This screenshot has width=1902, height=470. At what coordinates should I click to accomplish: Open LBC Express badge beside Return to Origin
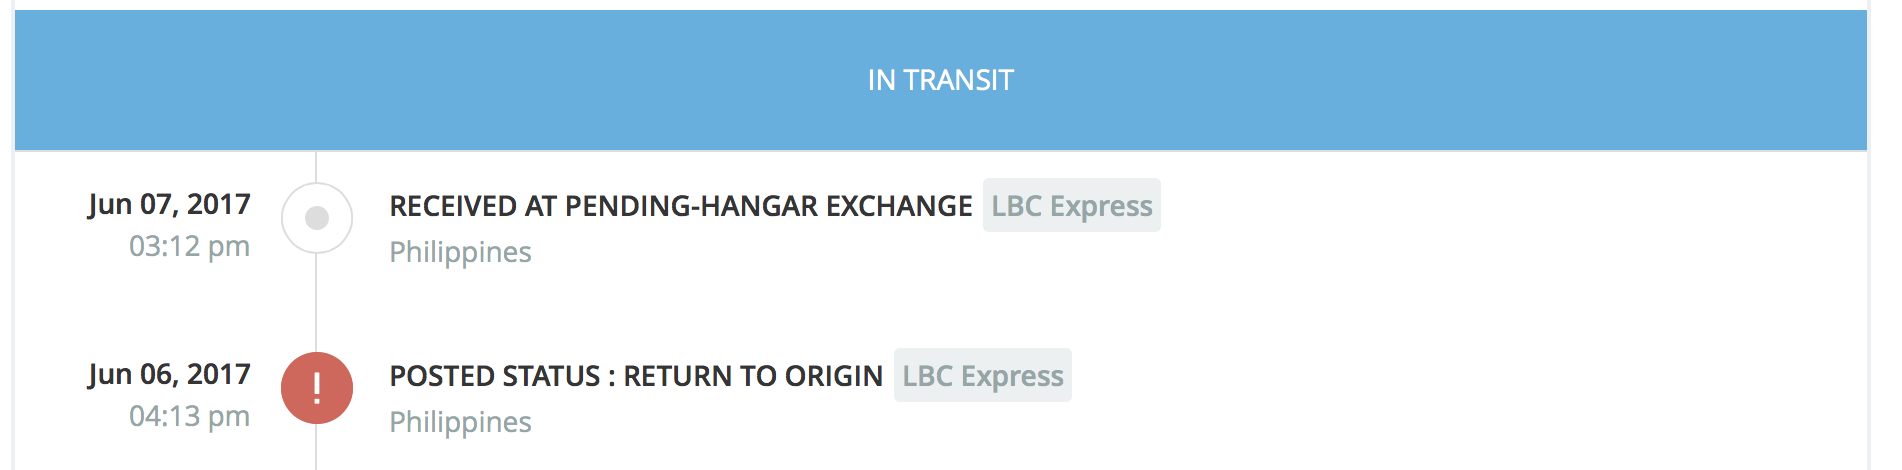pyautogui.click(x=982, y=376)
